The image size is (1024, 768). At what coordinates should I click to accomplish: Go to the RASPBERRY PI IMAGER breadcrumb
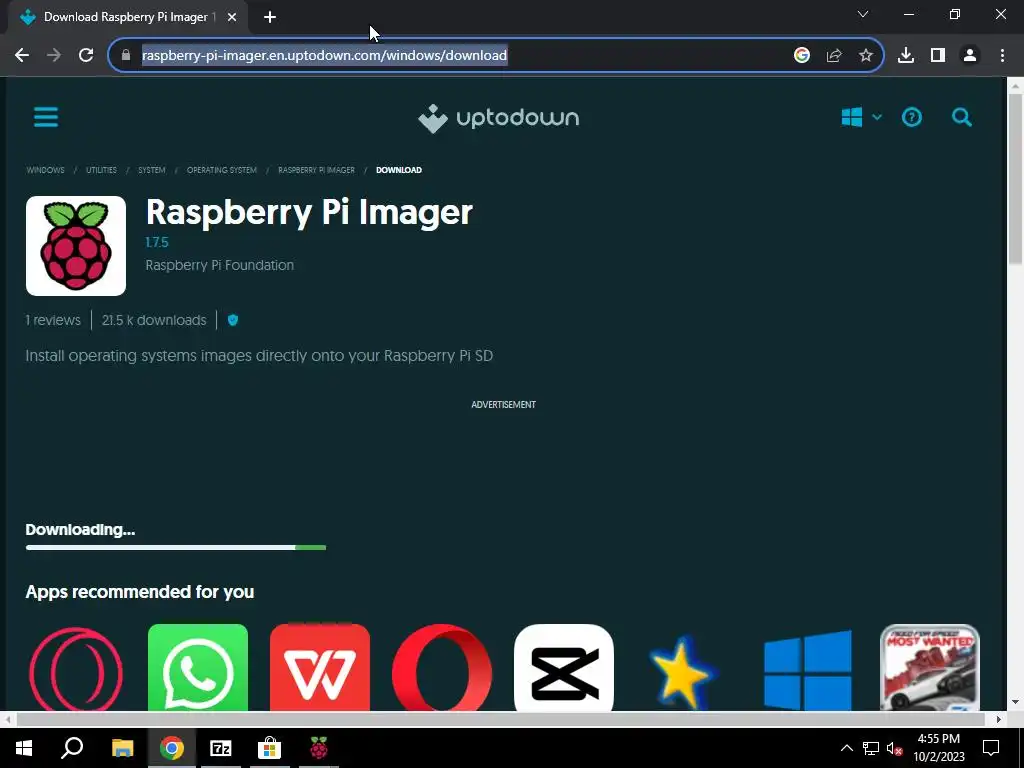(316, 170)
